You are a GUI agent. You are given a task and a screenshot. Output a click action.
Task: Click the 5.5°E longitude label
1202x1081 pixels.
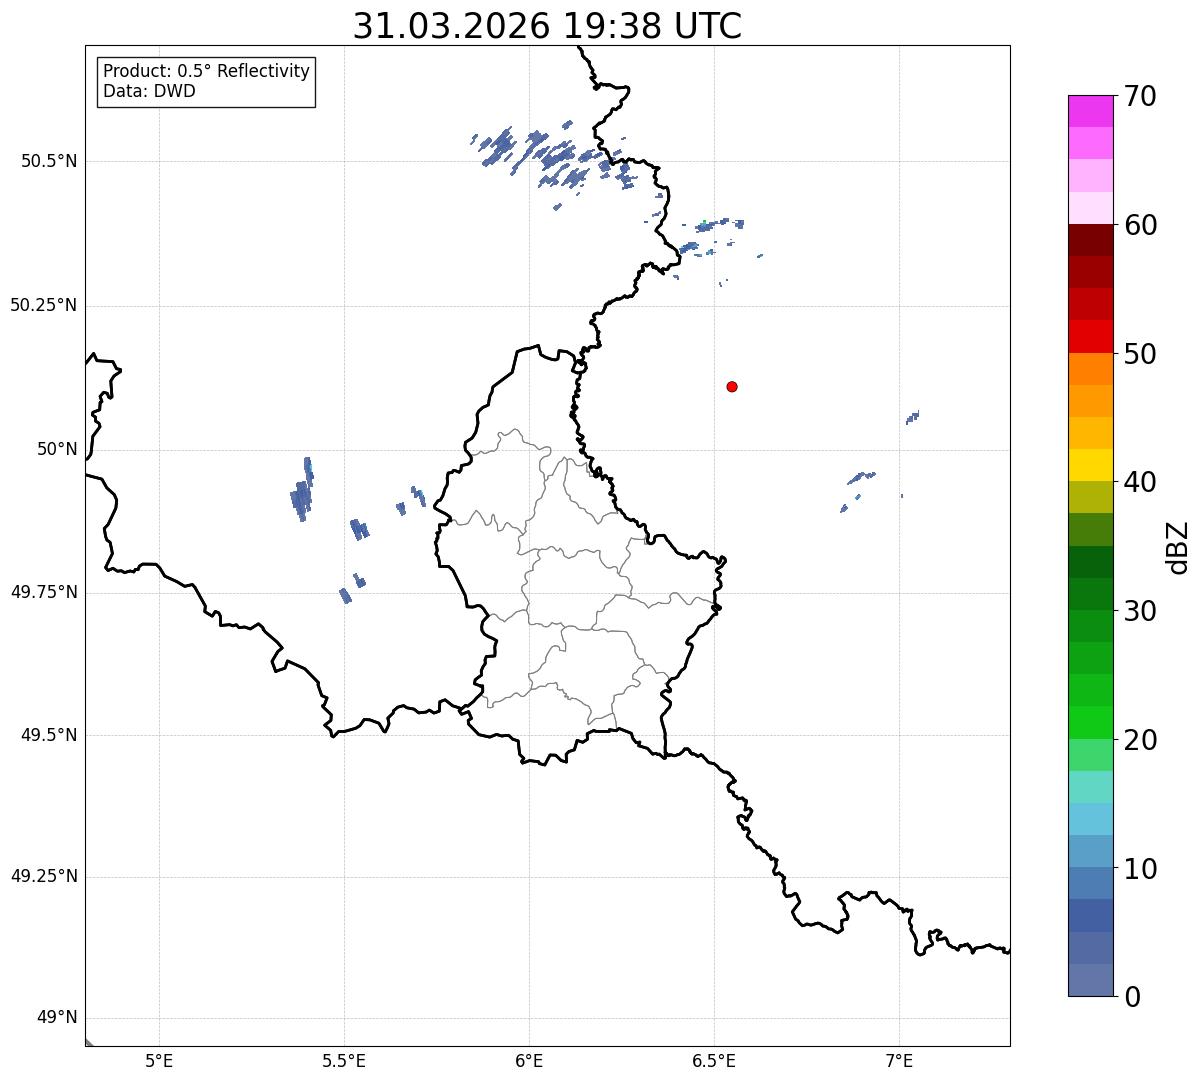coord(344,1060)
